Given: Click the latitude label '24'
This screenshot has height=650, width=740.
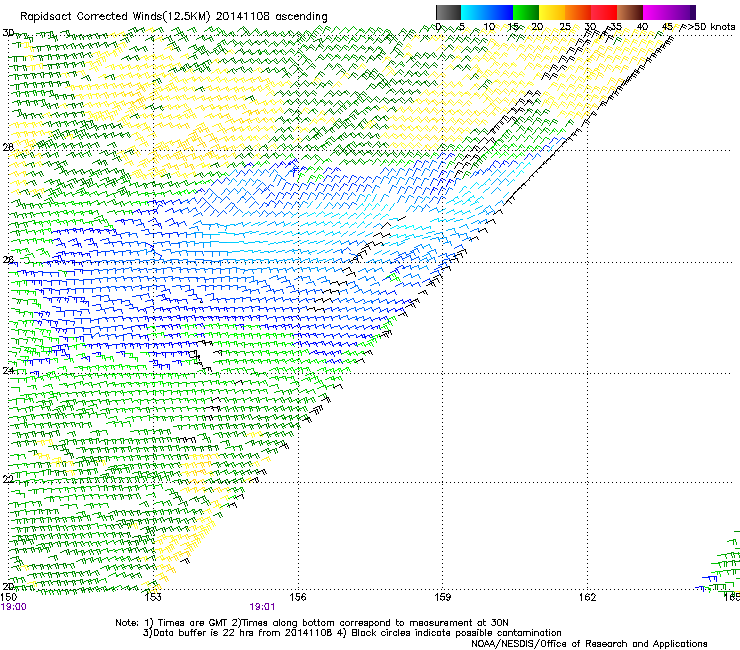Looking at the screenshot, I should [8, 371].
